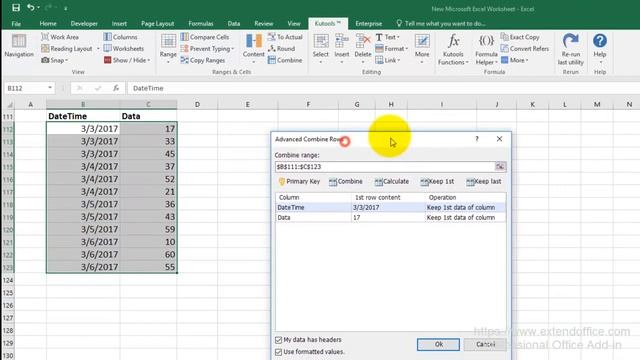This screenshot has height=360, width=640.
Task: Click the Primary Key button
Action: [x=299, y=181]
